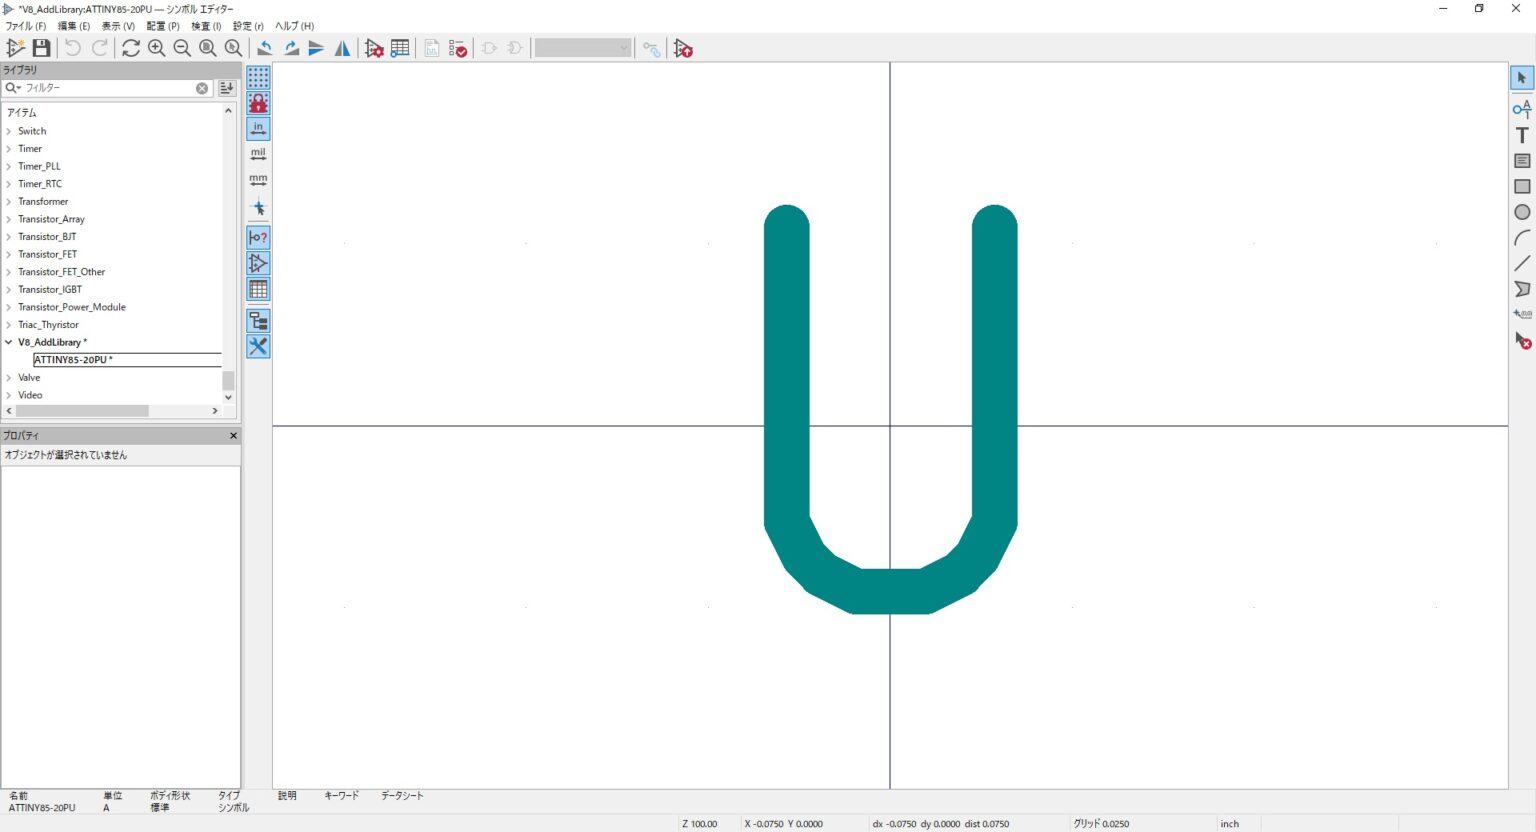Mirror the symbol horizontally
Viewport: 1536px width, 832px height.
tap(342, 47)
